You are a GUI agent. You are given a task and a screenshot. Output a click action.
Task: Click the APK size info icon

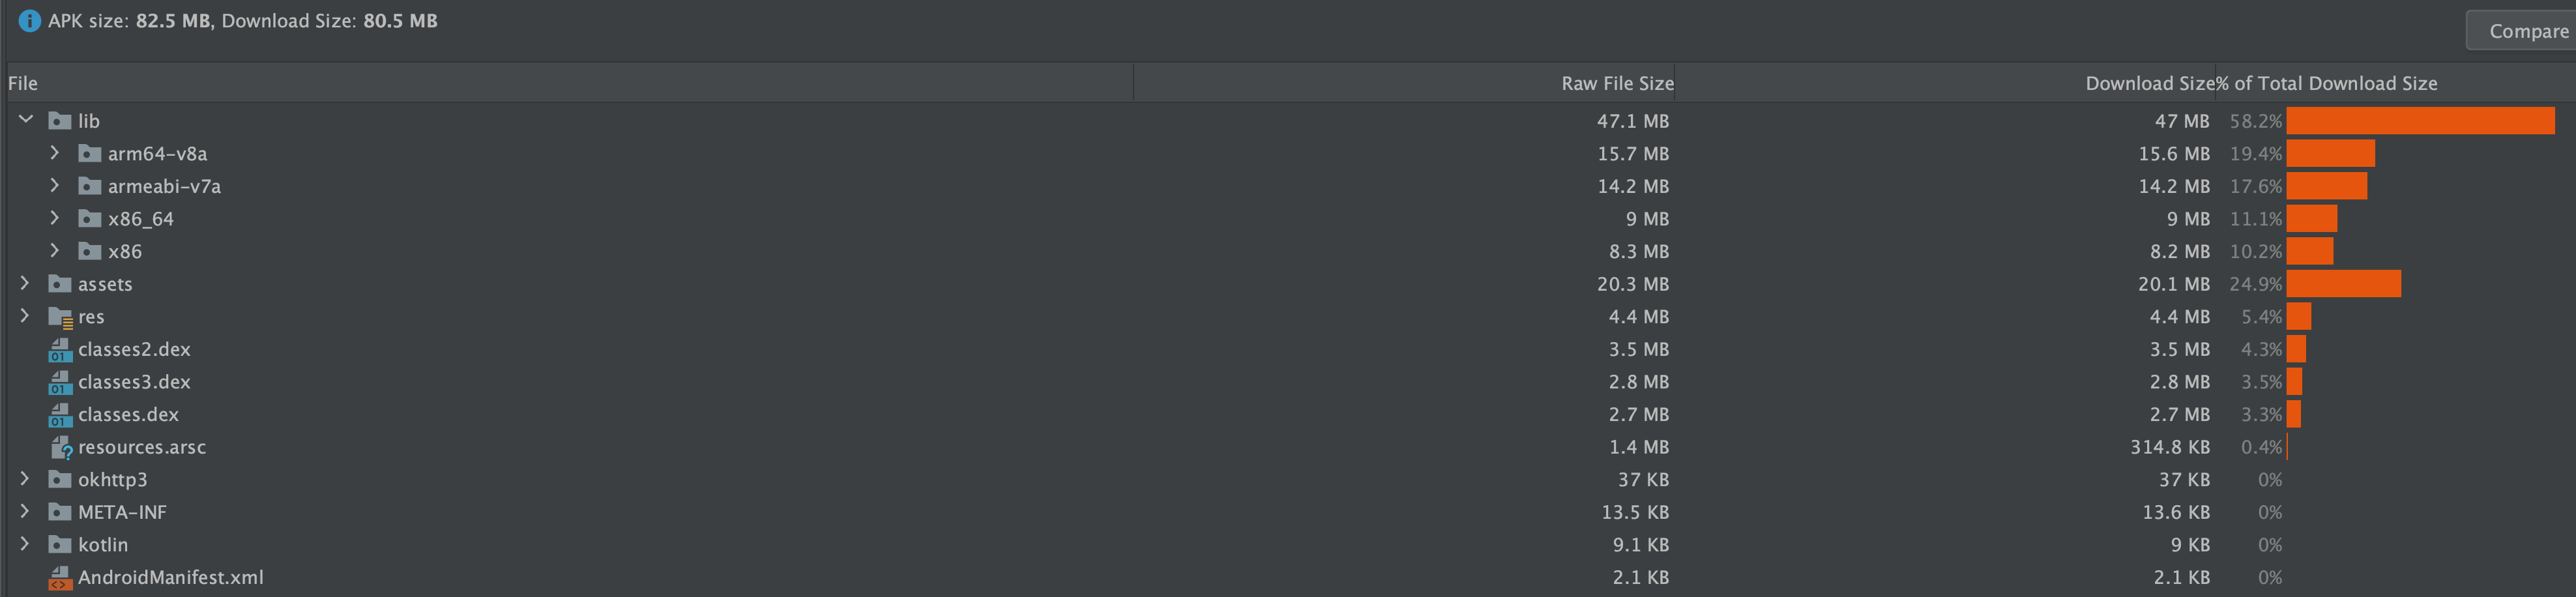(30, 21)
